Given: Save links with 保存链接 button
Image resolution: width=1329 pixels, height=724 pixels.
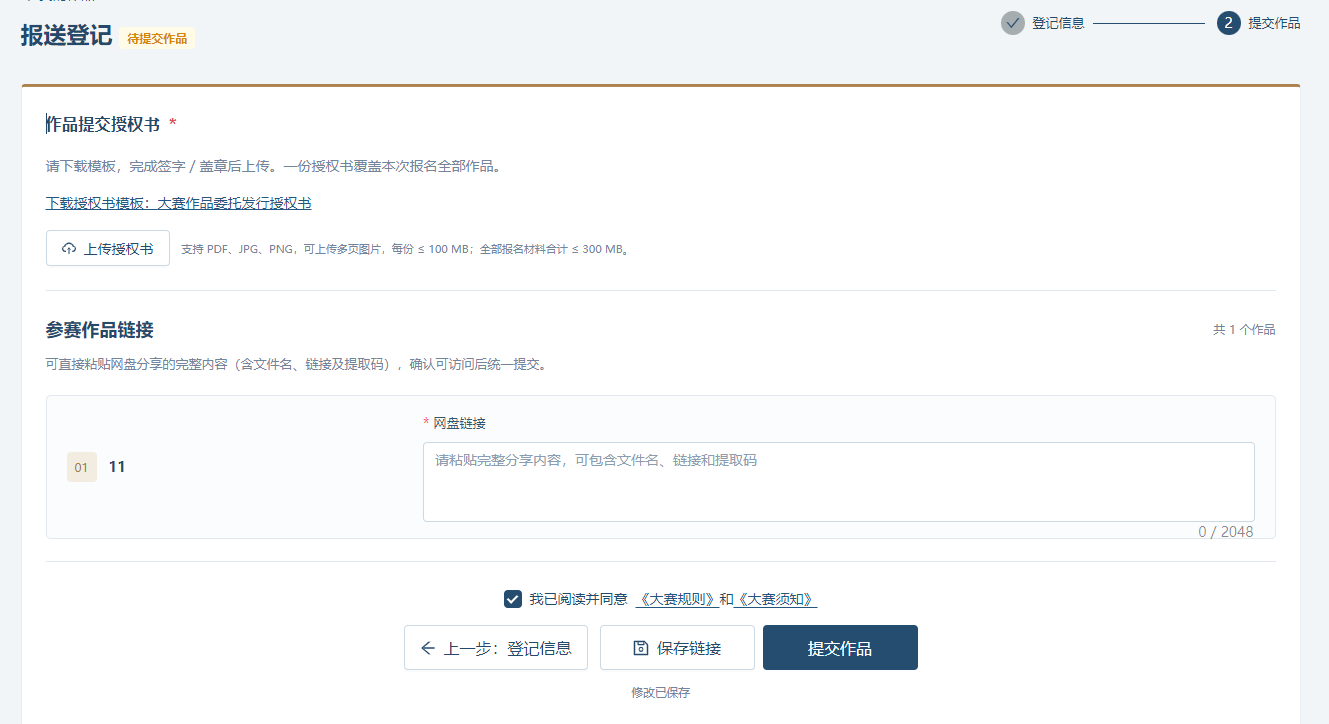Looking at the screenshot, I should 677,648.
